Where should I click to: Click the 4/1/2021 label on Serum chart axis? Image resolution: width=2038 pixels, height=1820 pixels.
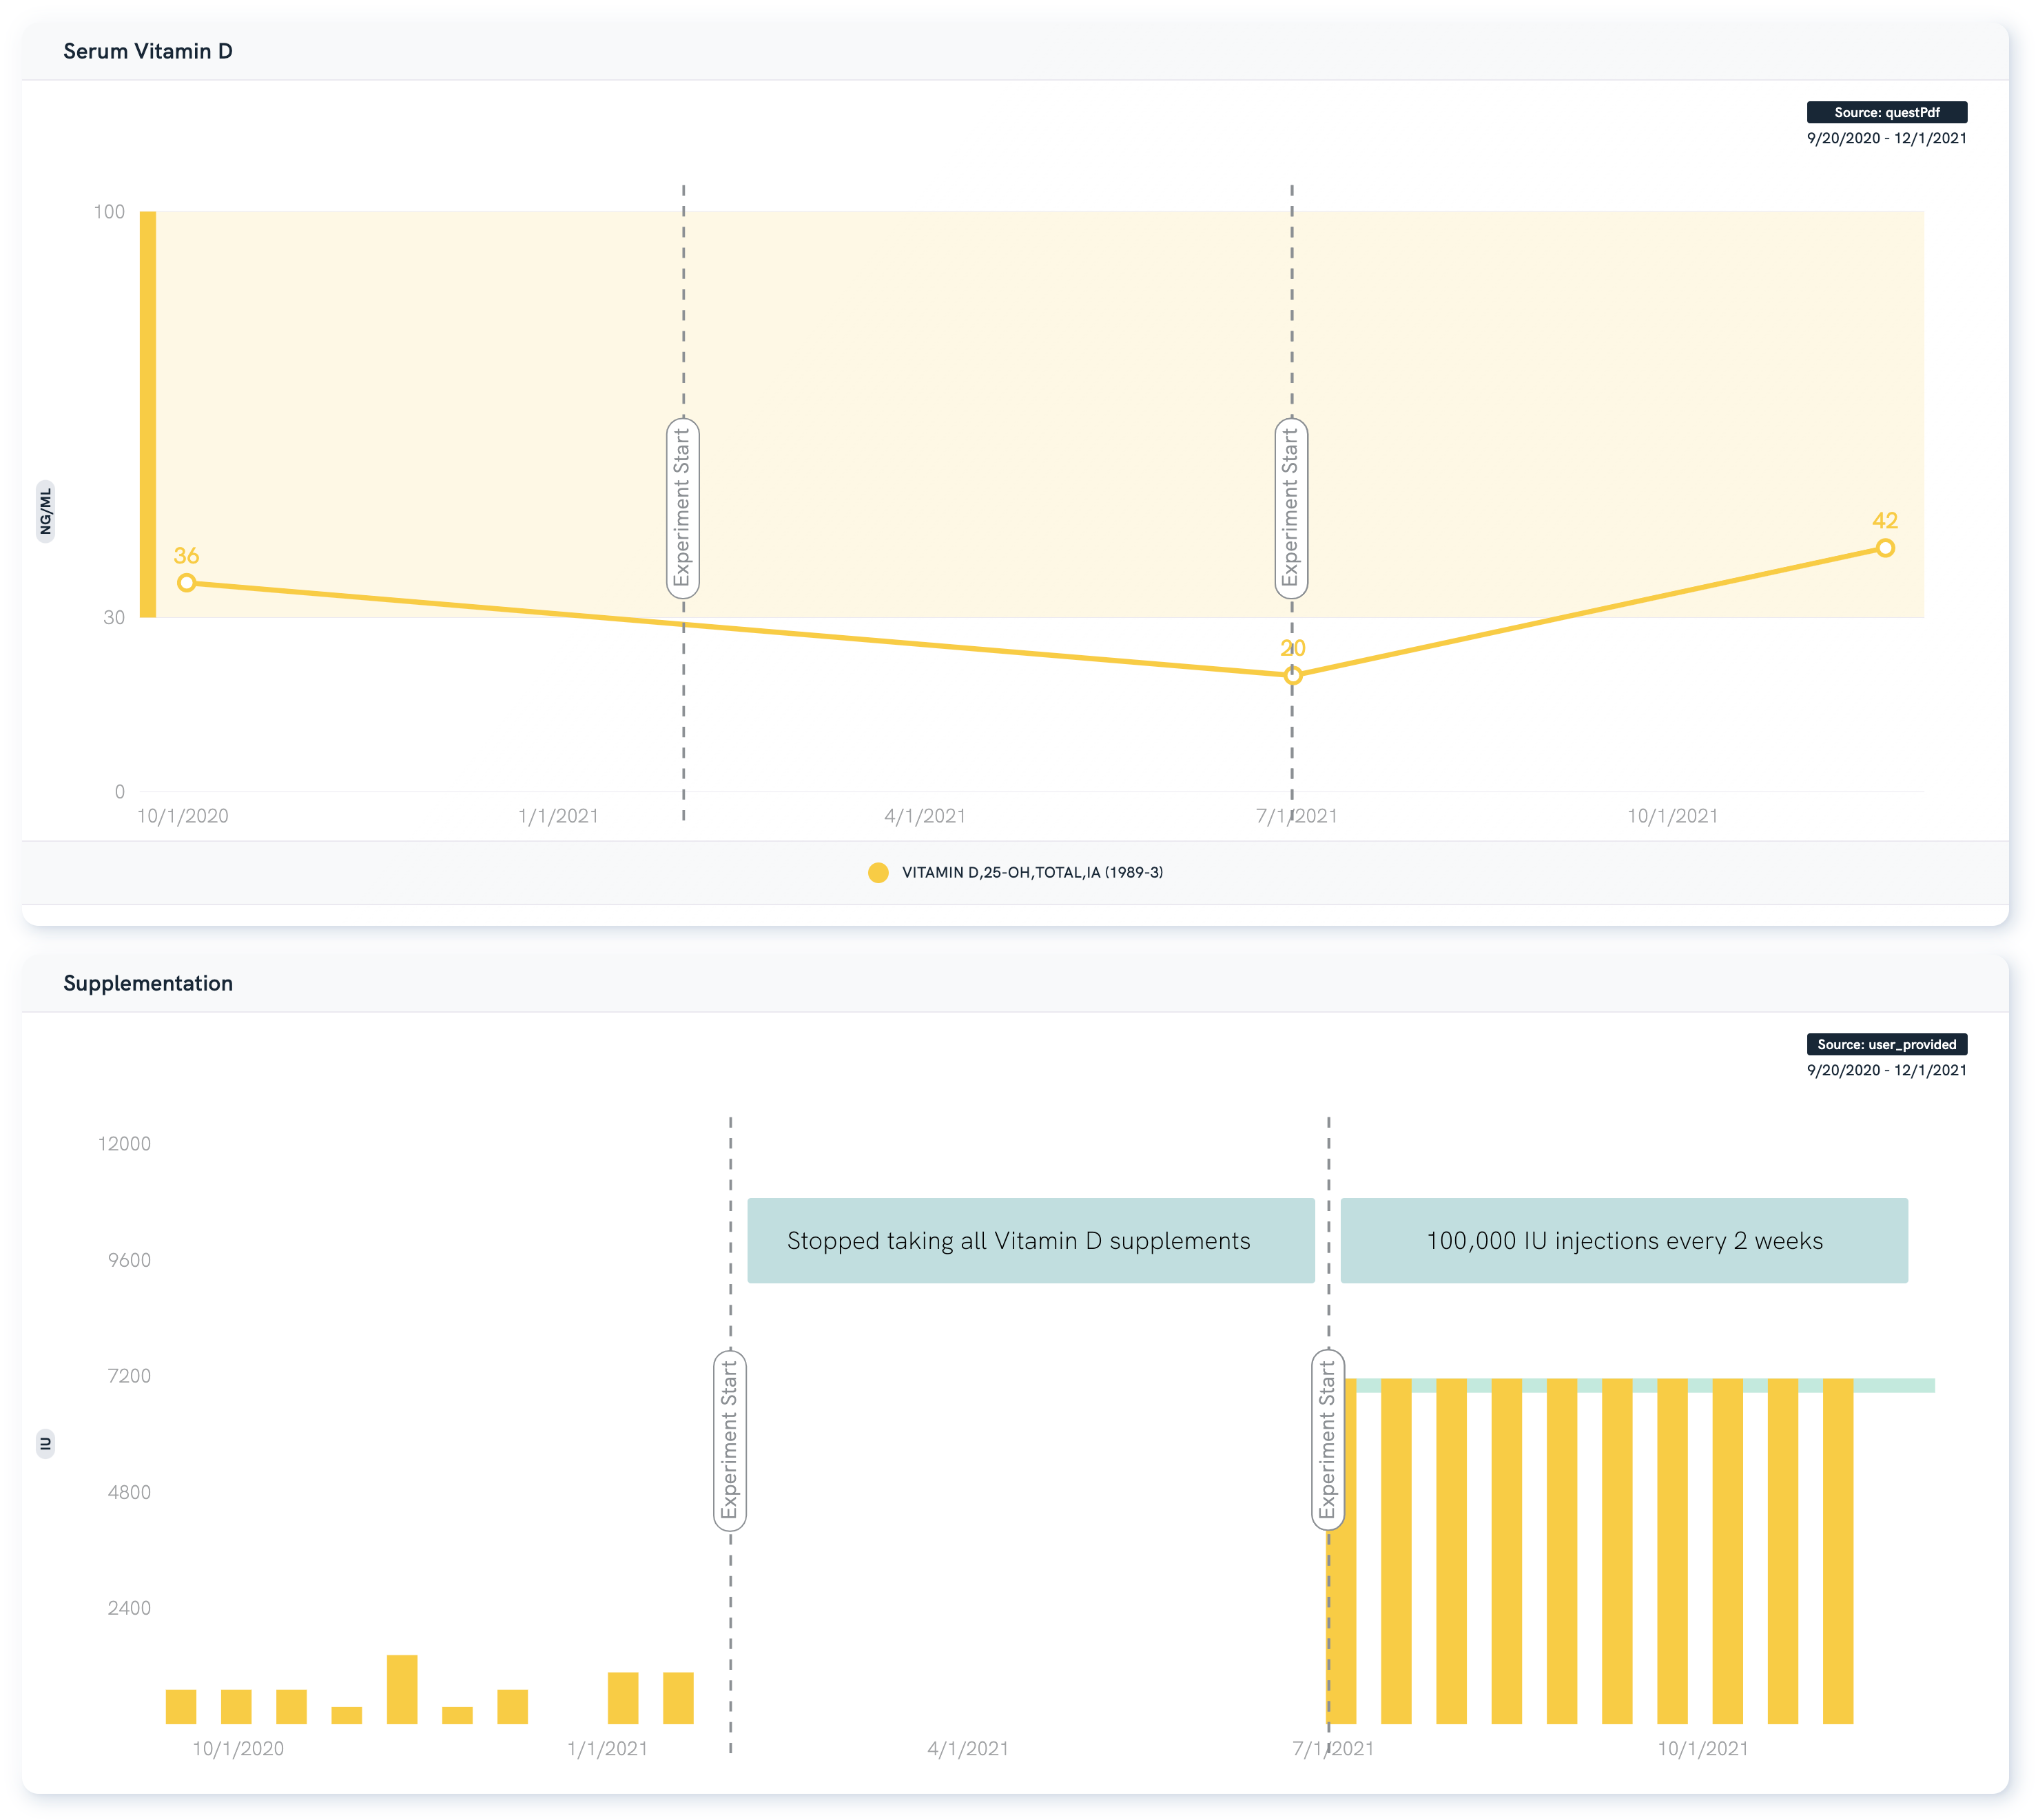925,816
